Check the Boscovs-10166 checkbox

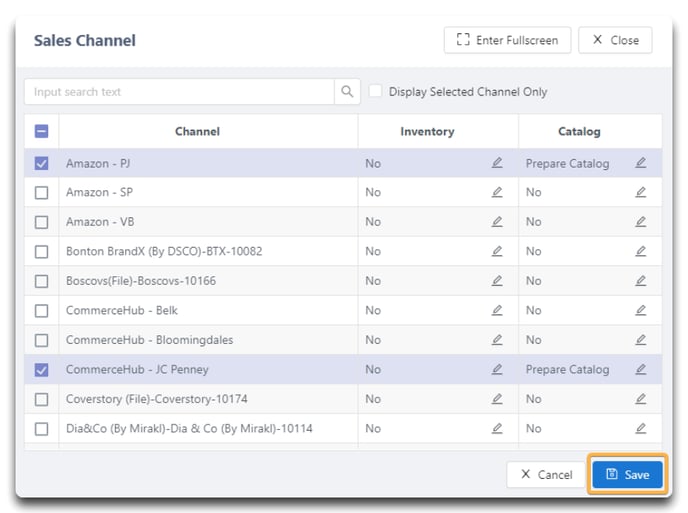click(42, 281)
